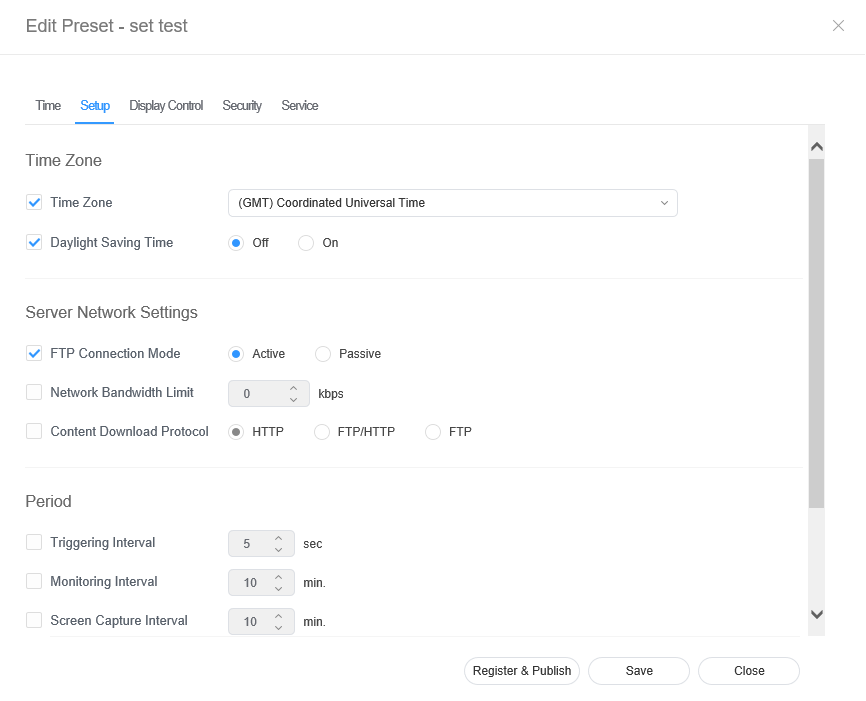Increase the Network Bandwidth Limit value
The height and width of the screenshot is (701, 866).
pyautogui.click(x=293, y=388)
